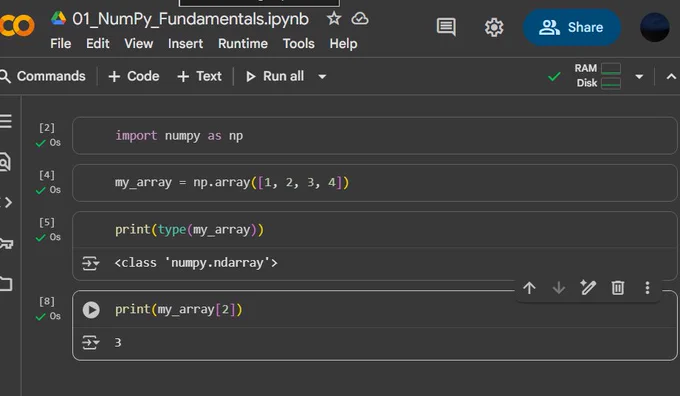Click execution count [8] indicator
680x396 pixels.
pos(47,301)
